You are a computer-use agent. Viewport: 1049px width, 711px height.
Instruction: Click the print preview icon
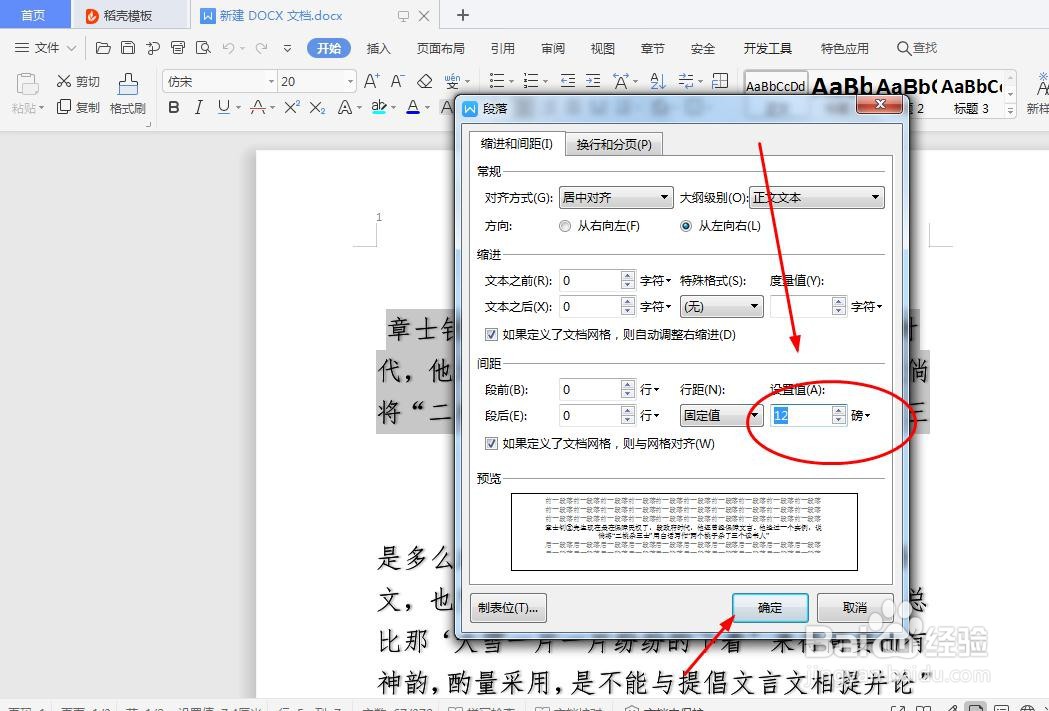tap(203, 48)
